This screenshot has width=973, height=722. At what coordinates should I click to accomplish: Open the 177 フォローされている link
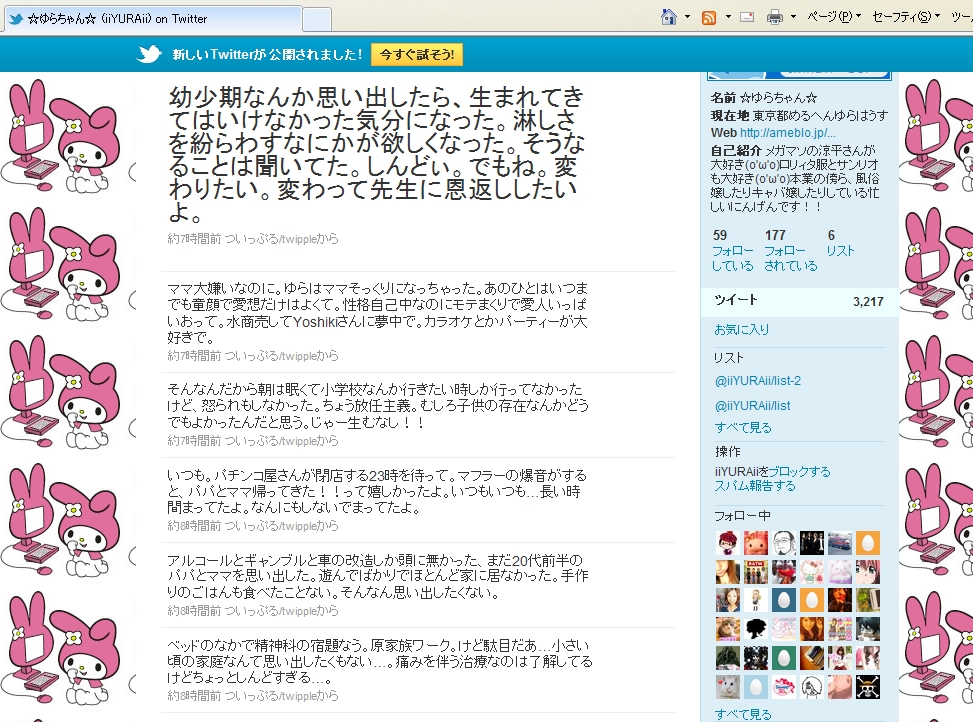click(790, 251)
